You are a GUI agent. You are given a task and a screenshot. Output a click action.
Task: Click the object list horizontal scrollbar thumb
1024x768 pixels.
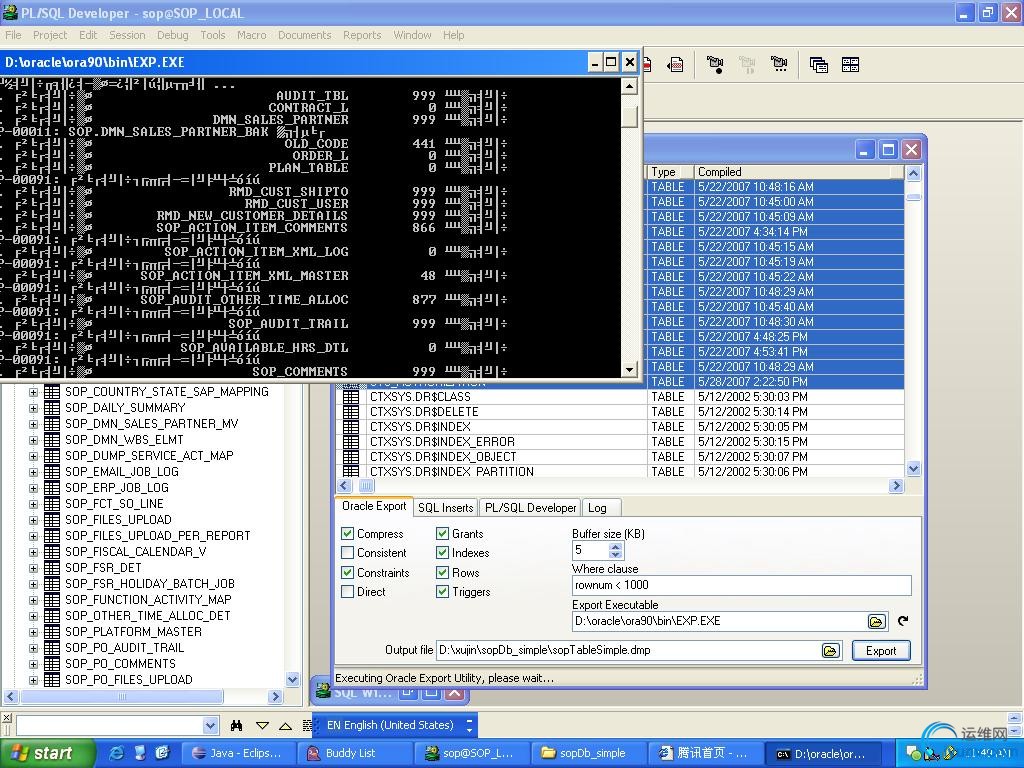(366, 486)
